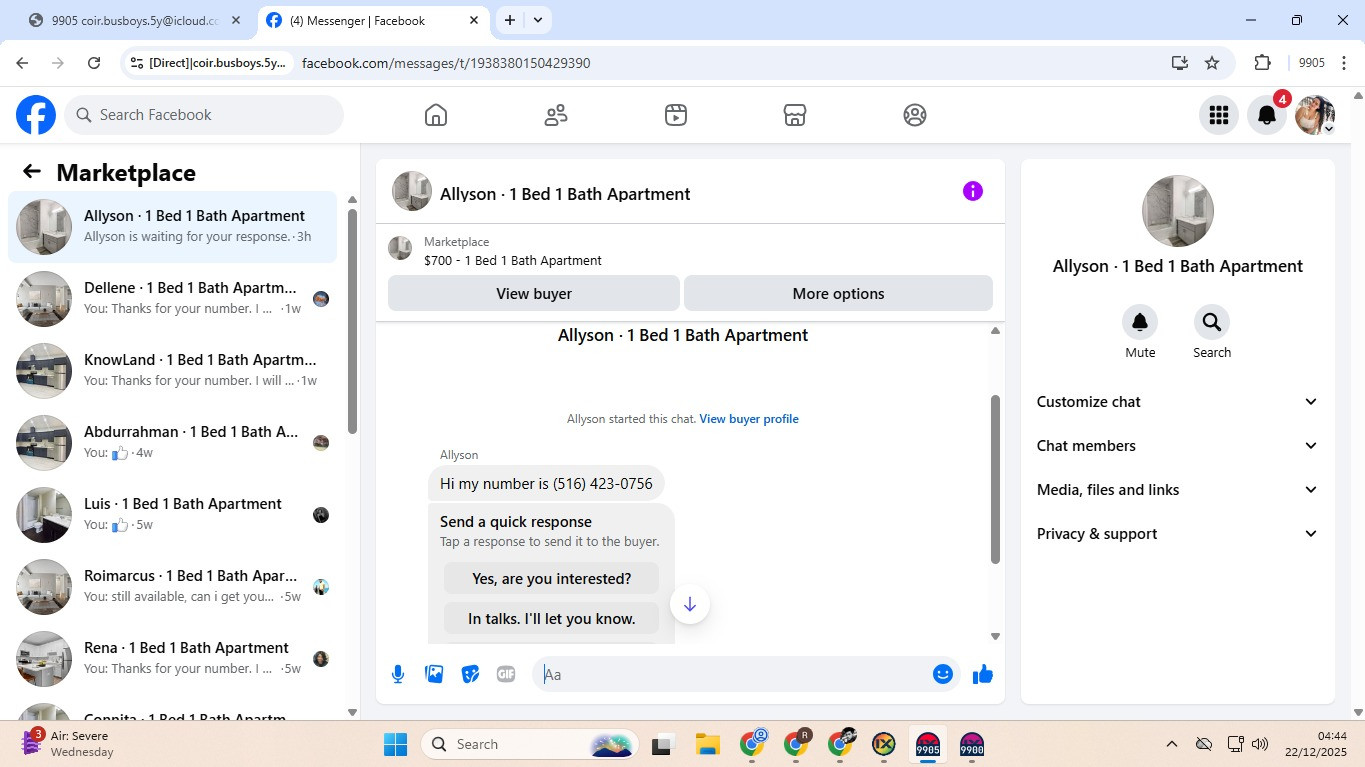Screen dimensions: 1365x767
Task: Click the browser address bar URL
Action: tap(446, 63)
